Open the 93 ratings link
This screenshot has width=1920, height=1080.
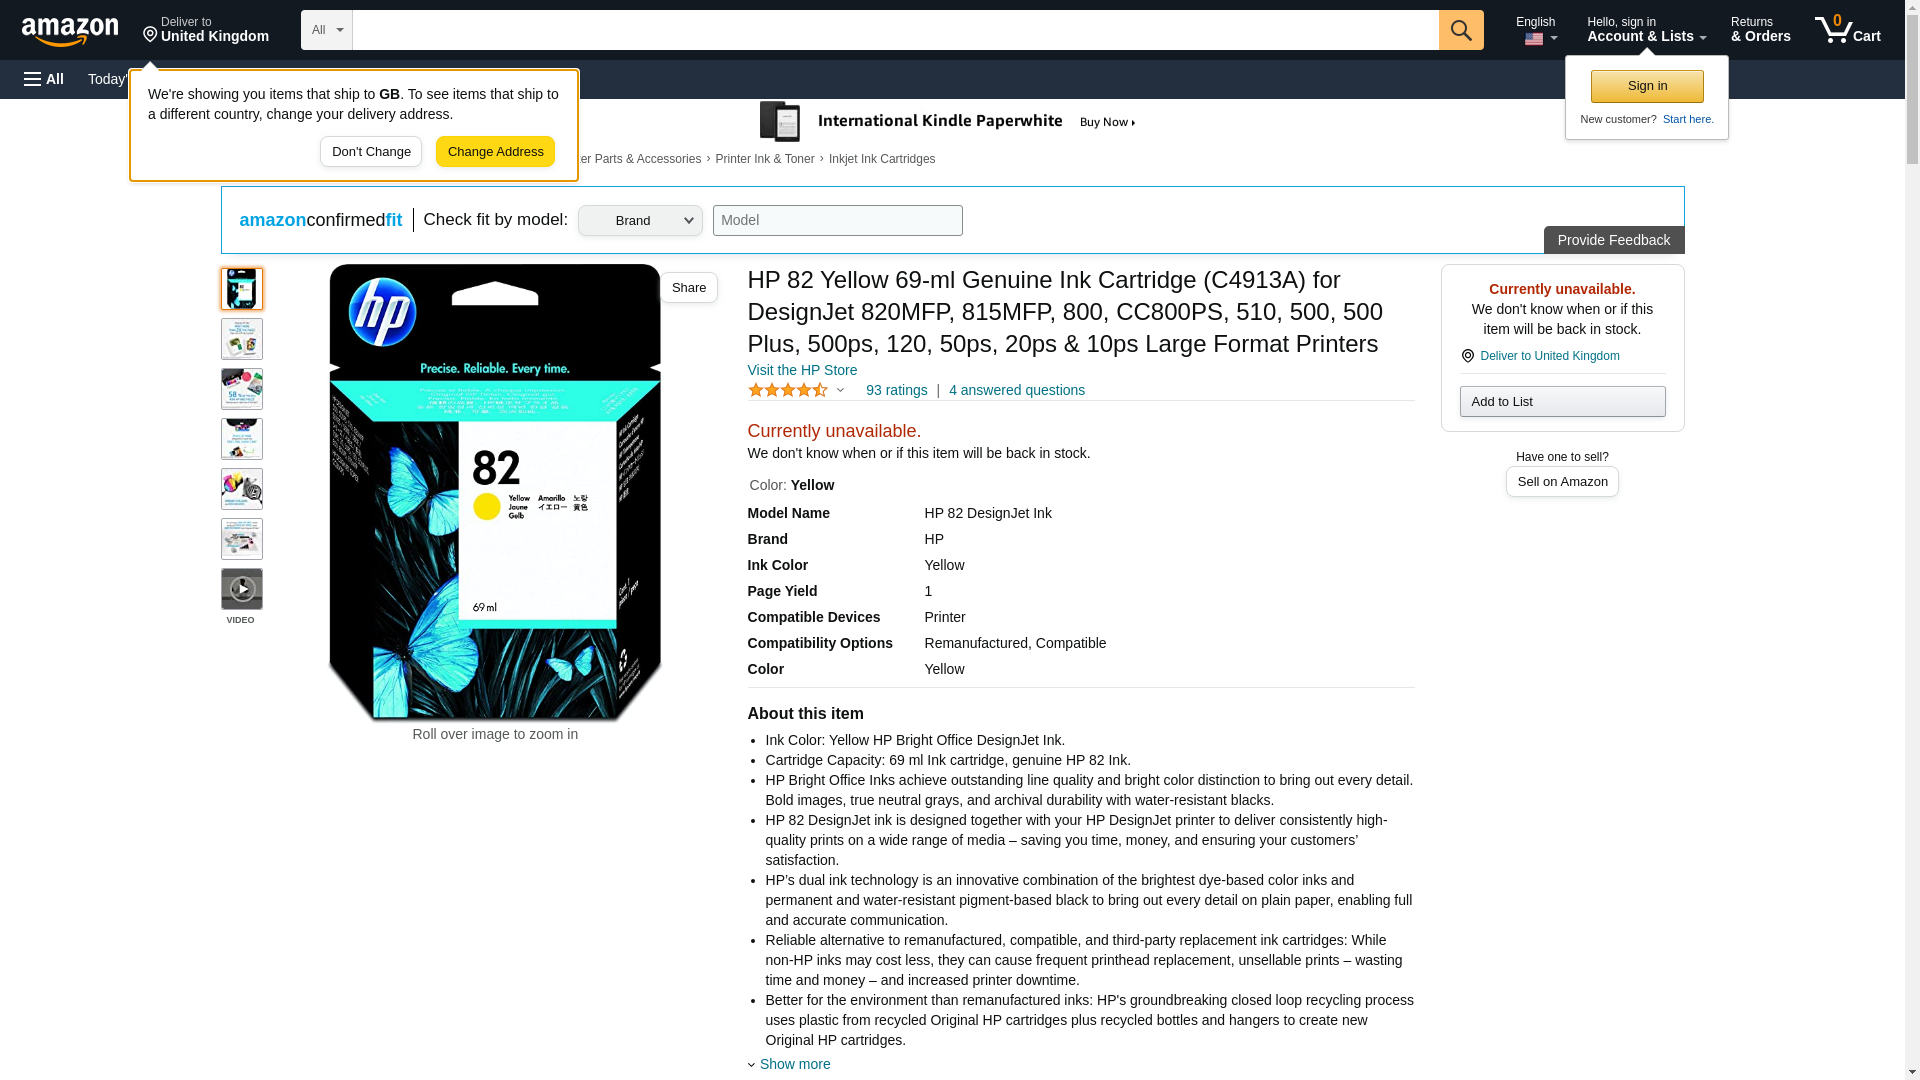point(896,390)
